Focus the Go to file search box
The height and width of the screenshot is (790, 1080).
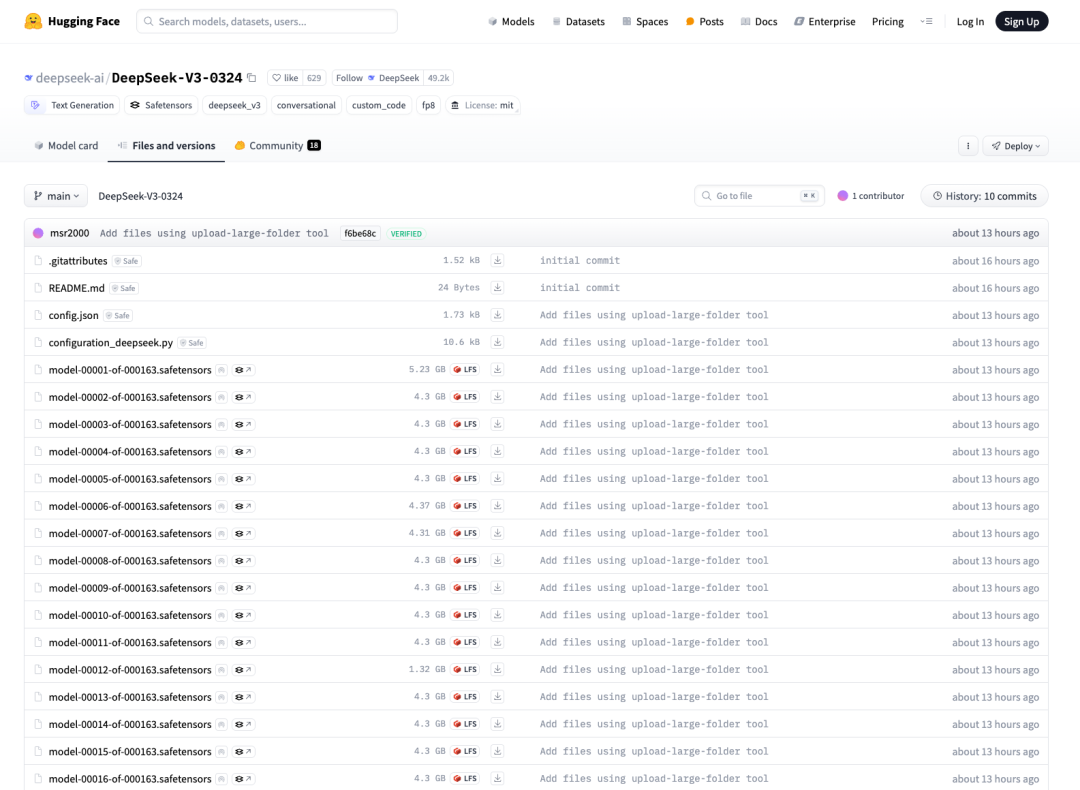(x=759, y=196)
